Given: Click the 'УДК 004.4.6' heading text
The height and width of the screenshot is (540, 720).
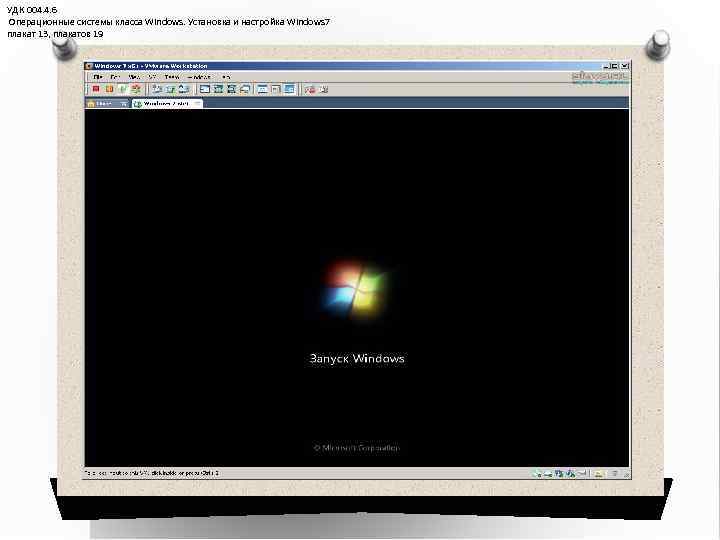Looking at the screenshot, I should point(32,10).
